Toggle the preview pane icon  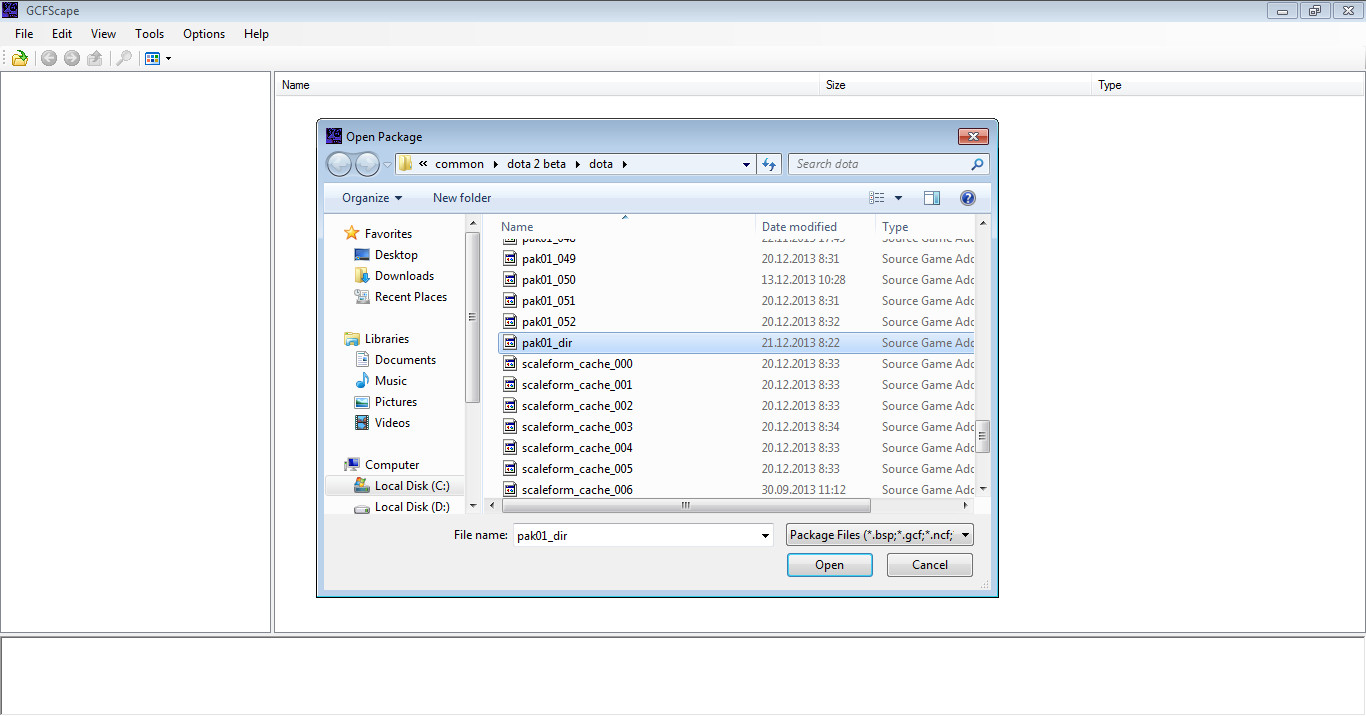click(932, 198)
